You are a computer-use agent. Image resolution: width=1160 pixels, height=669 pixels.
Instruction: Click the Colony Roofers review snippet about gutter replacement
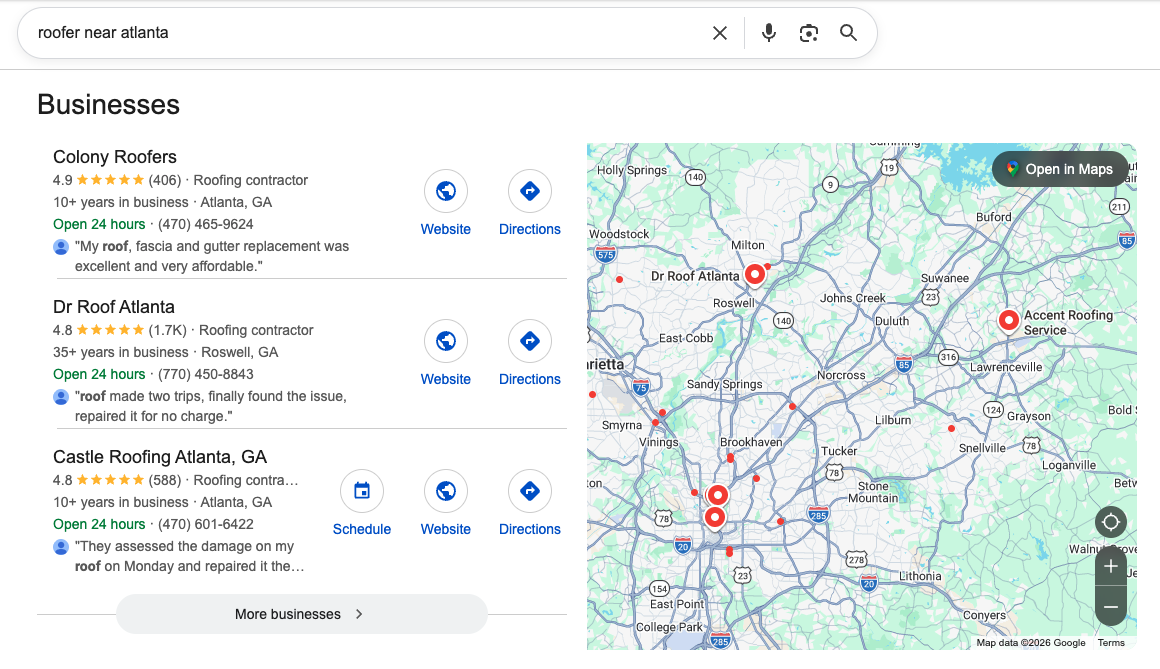tap(212, 256)
